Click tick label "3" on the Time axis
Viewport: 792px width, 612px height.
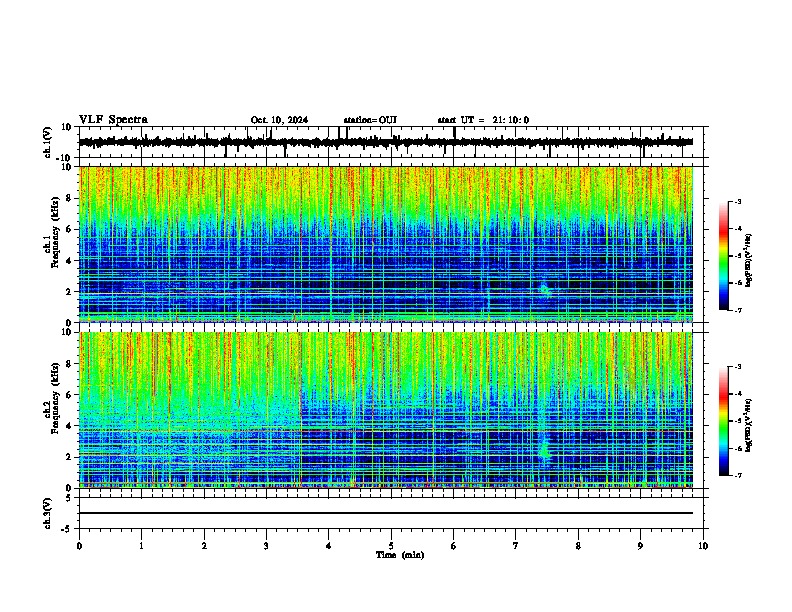click(266, 546)
